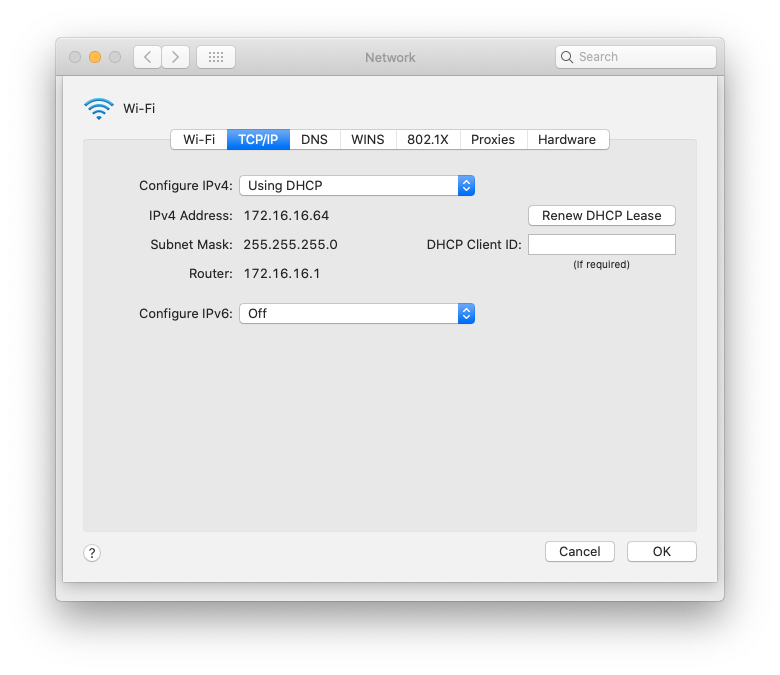Open the Configure IPv4 dropdown

[x=357, y=186]
